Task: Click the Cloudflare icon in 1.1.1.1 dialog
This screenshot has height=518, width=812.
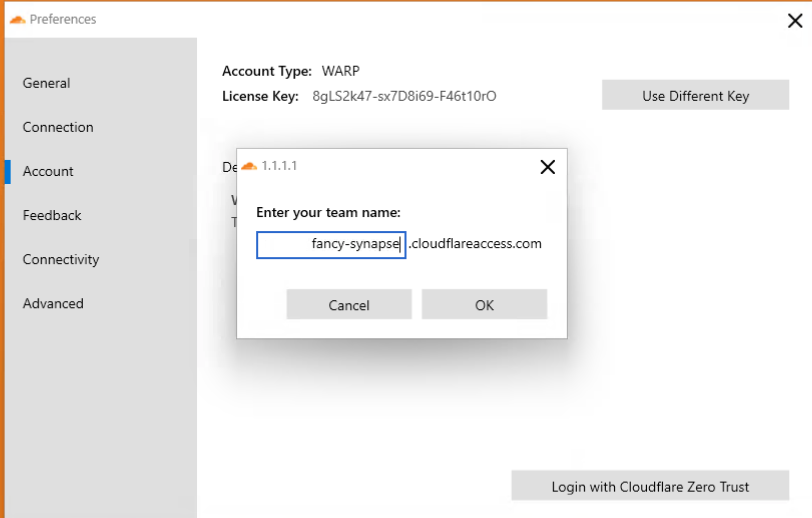Action: [x=249, y=166]
